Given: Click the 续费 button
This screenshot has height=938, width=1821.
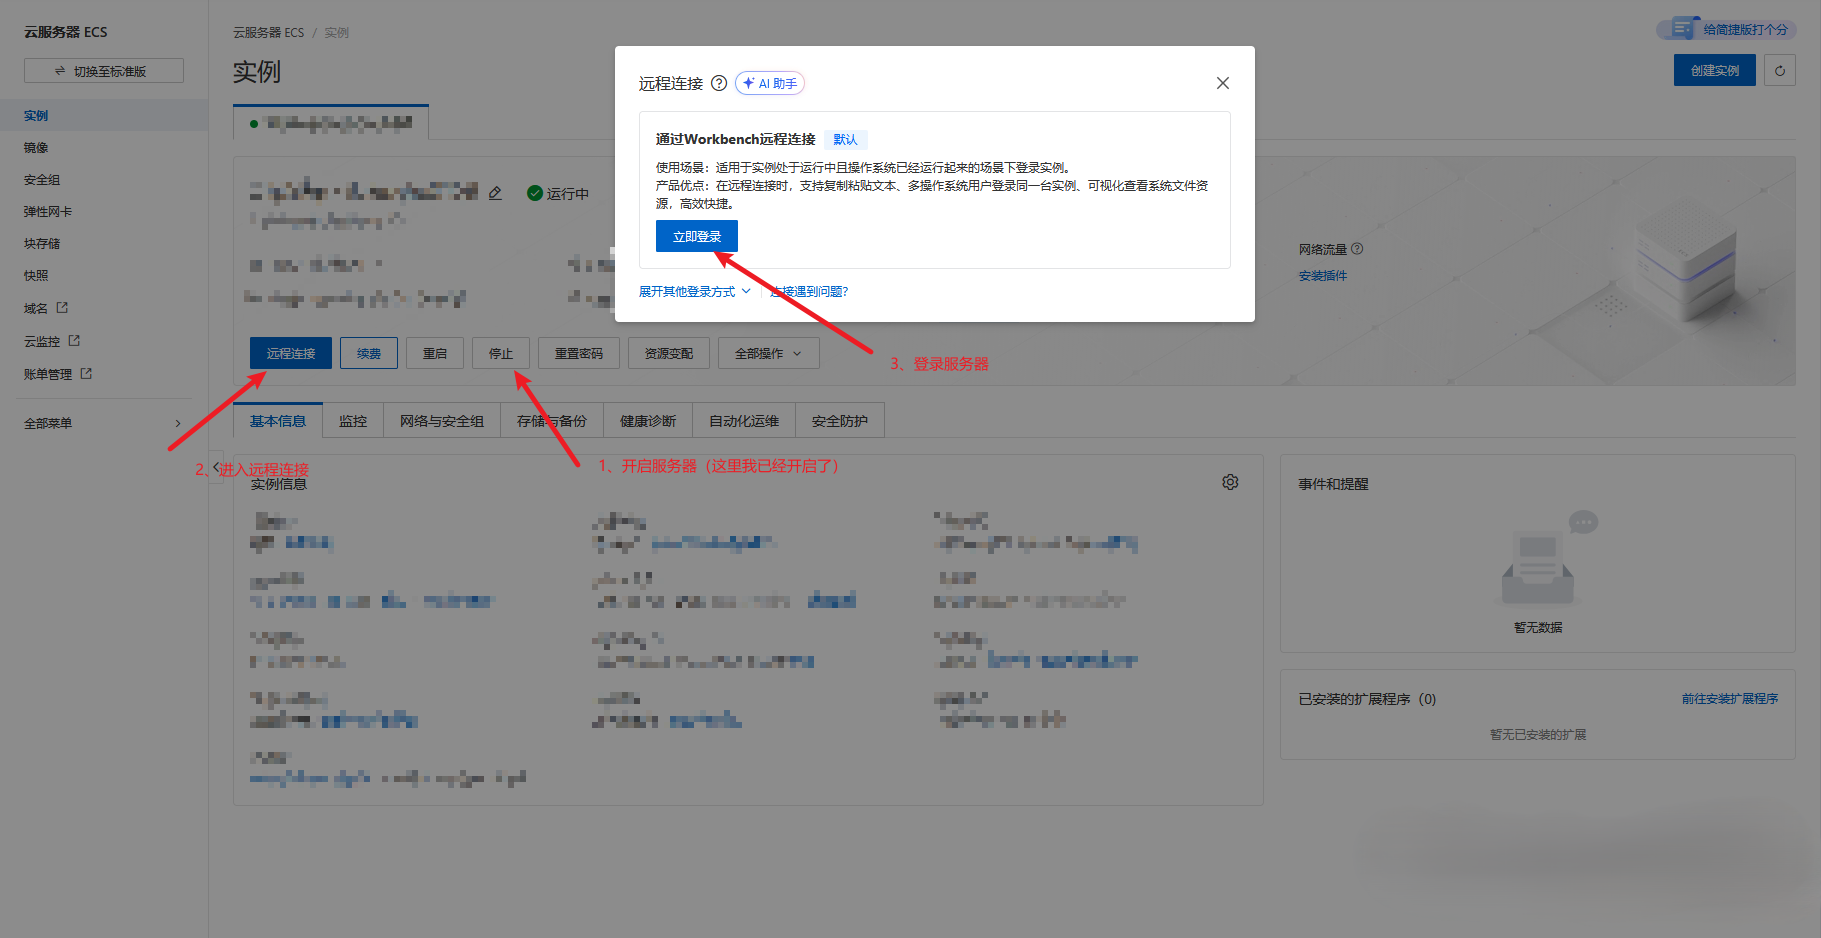Looking at the screenshot, I should coord(369,353).
